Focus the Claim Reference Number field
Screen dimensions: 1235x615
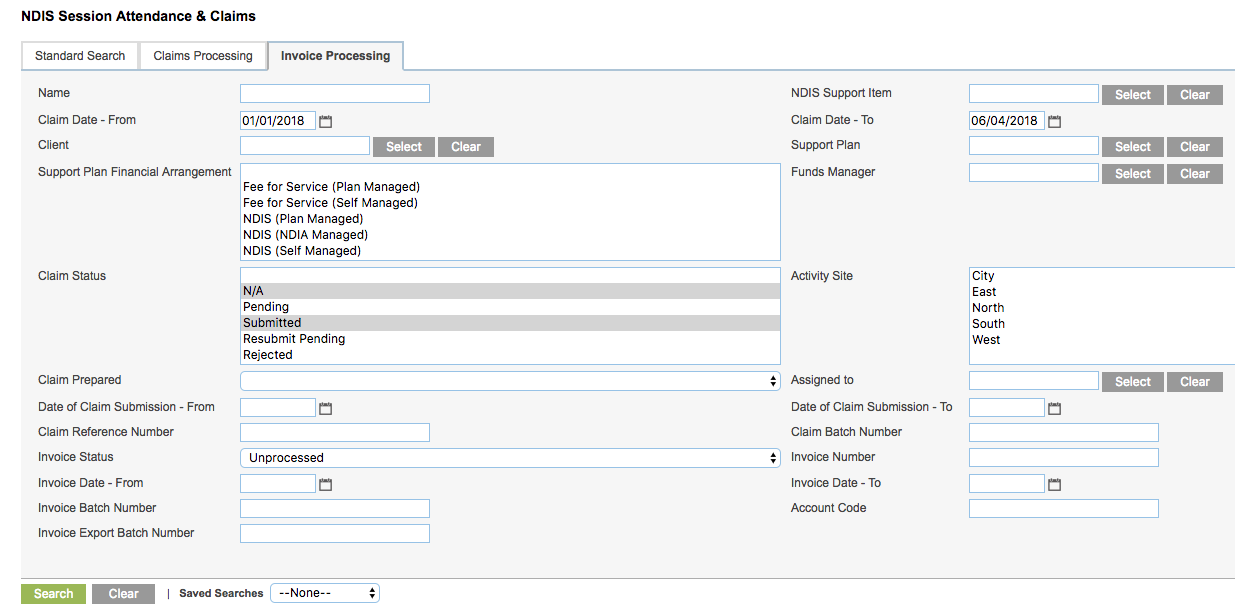pos(335,433)
